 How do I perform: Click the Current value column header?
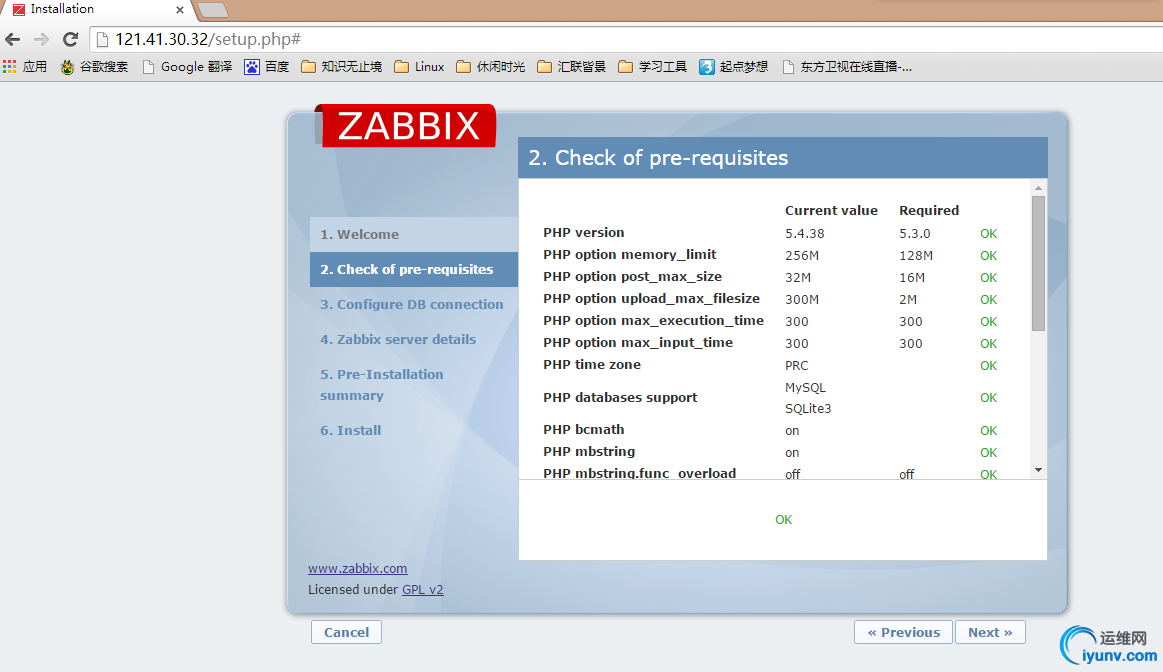coord(831,211)
